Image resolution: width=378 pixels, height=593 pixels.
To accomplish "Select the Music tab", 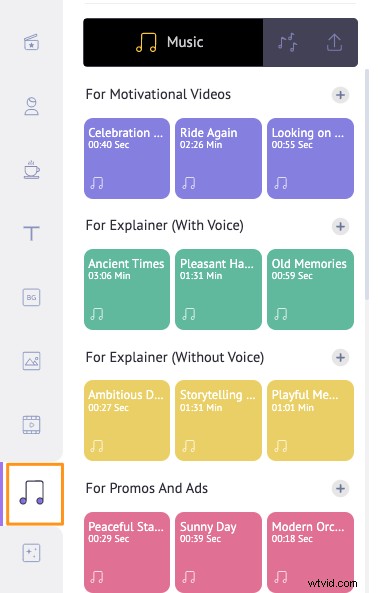I will pyautogui.click(x=173, y=42).
